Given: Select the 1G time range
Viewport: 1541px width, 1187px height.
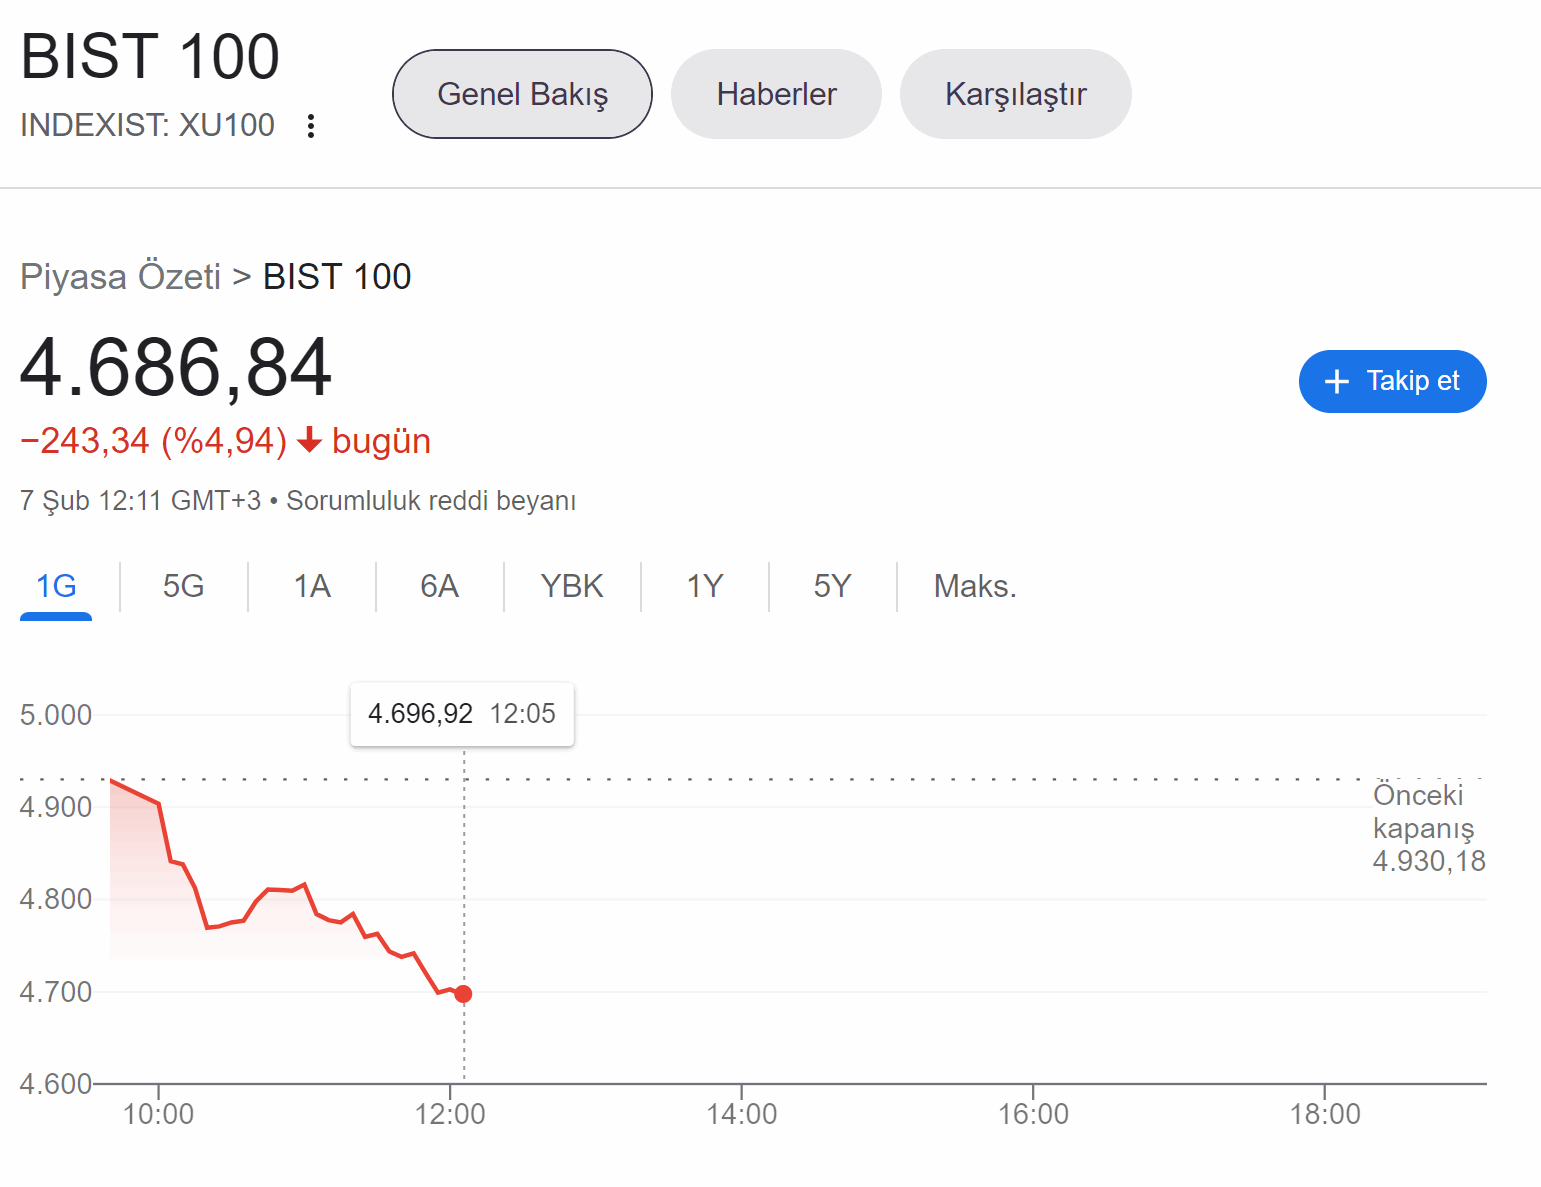Looking at the screenshot, I should [56, 586].
